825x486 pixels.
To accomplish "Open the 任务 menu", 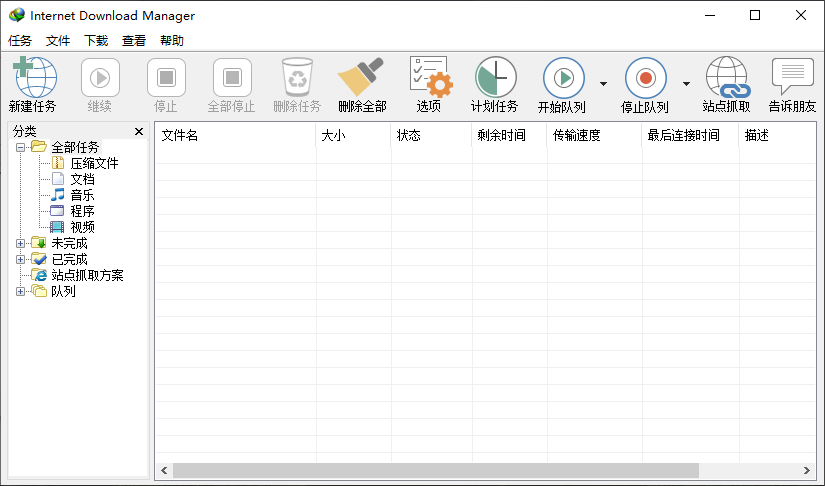I will tap(20, 40).
